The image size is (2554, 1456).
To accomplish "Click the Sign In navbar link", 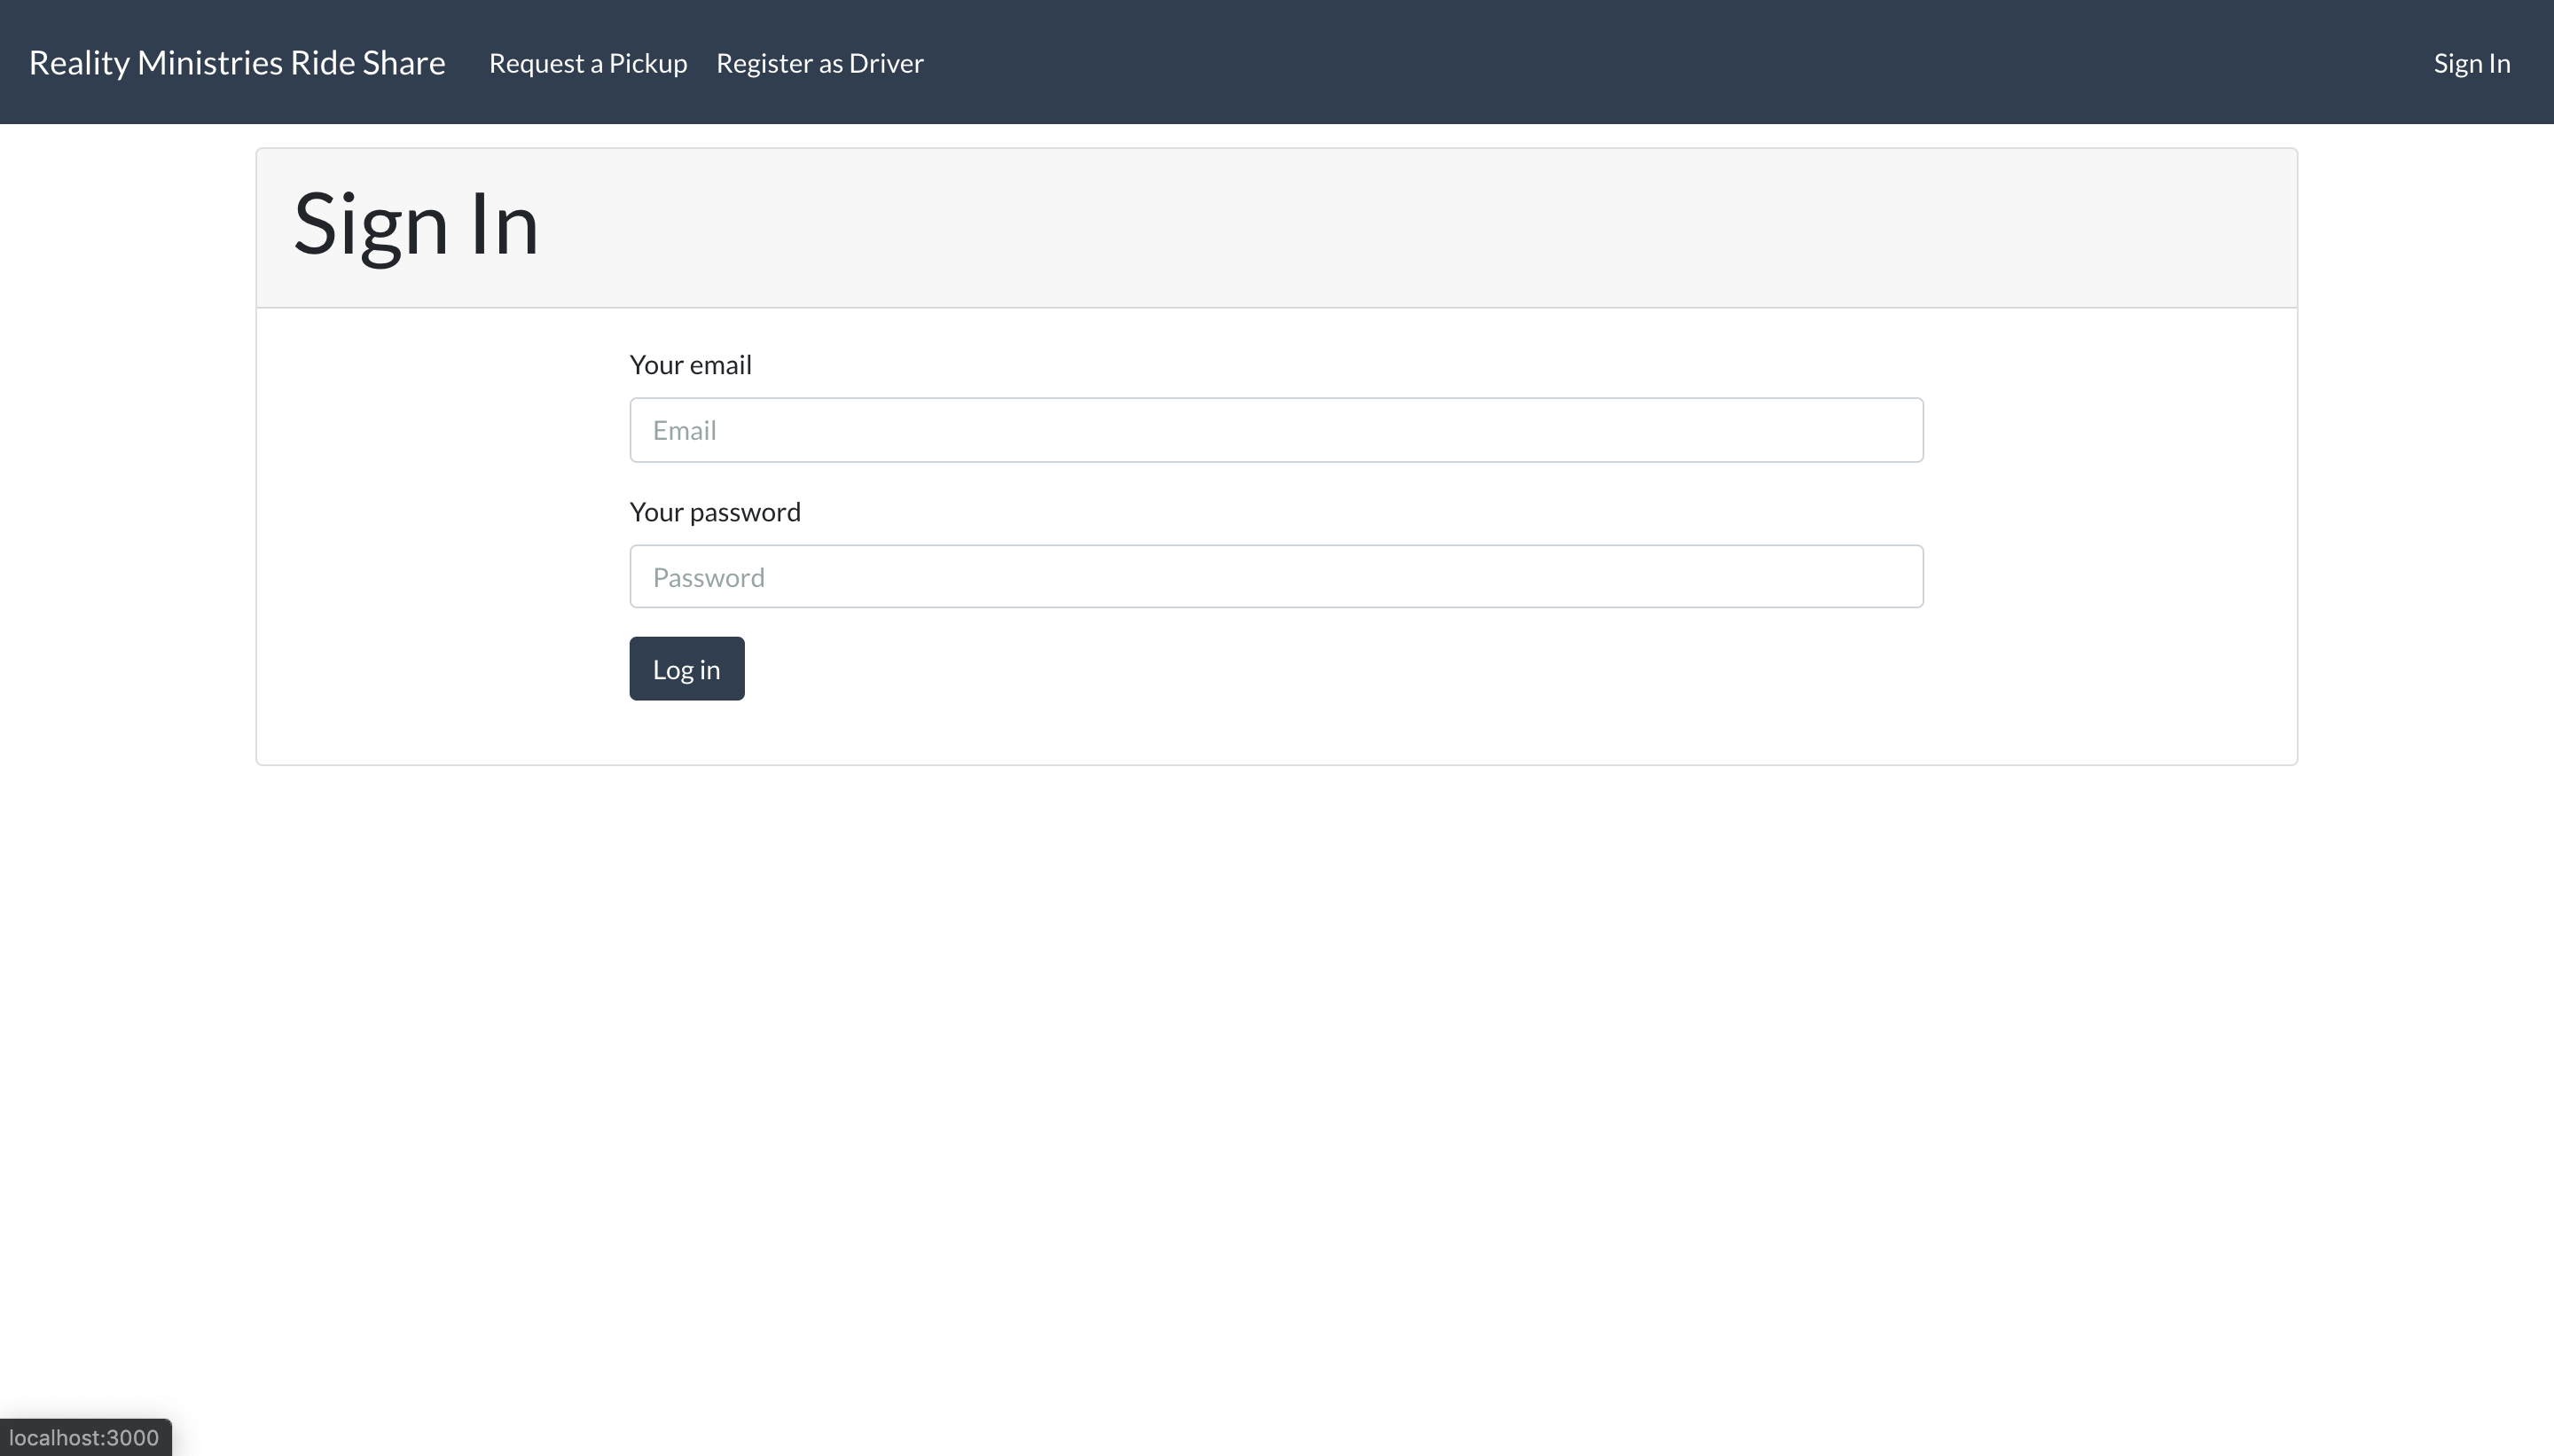I will pyautogui.click(x=2471, y=63).
